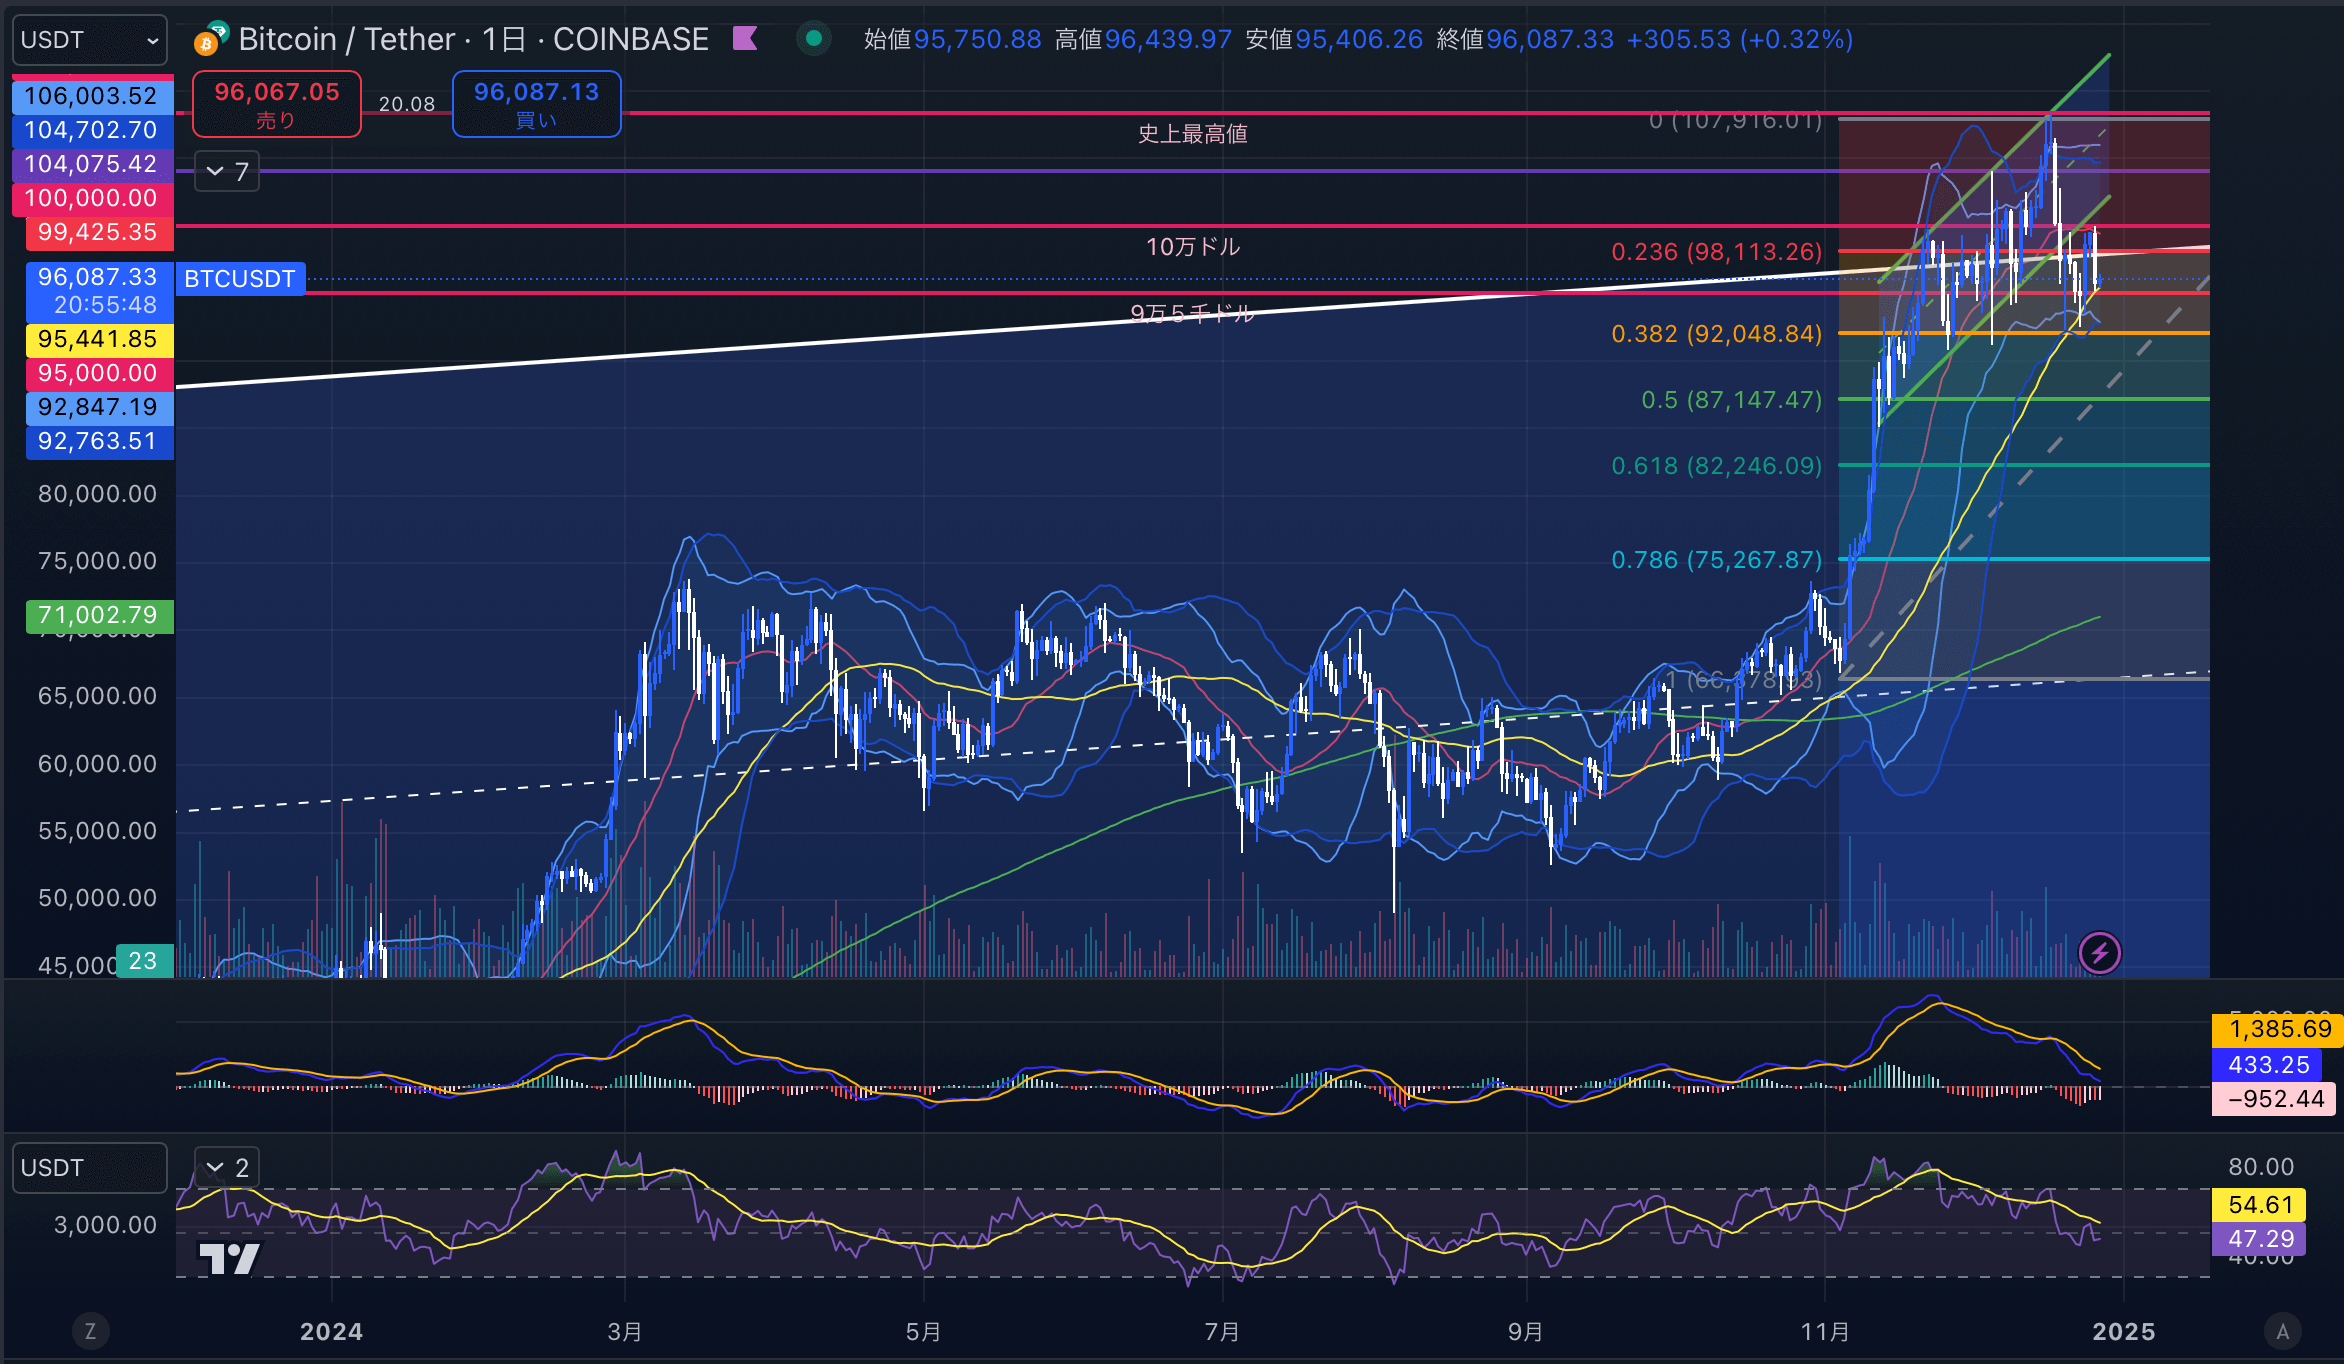This screenshot has width=2344, height=1364.
Task: Click the 92,763.51 price axis label
Action: [98, 441]
